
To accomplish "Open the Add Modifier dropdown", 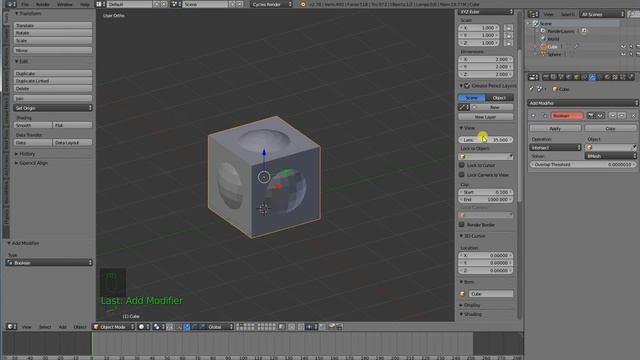I will [x=583, y=103].
